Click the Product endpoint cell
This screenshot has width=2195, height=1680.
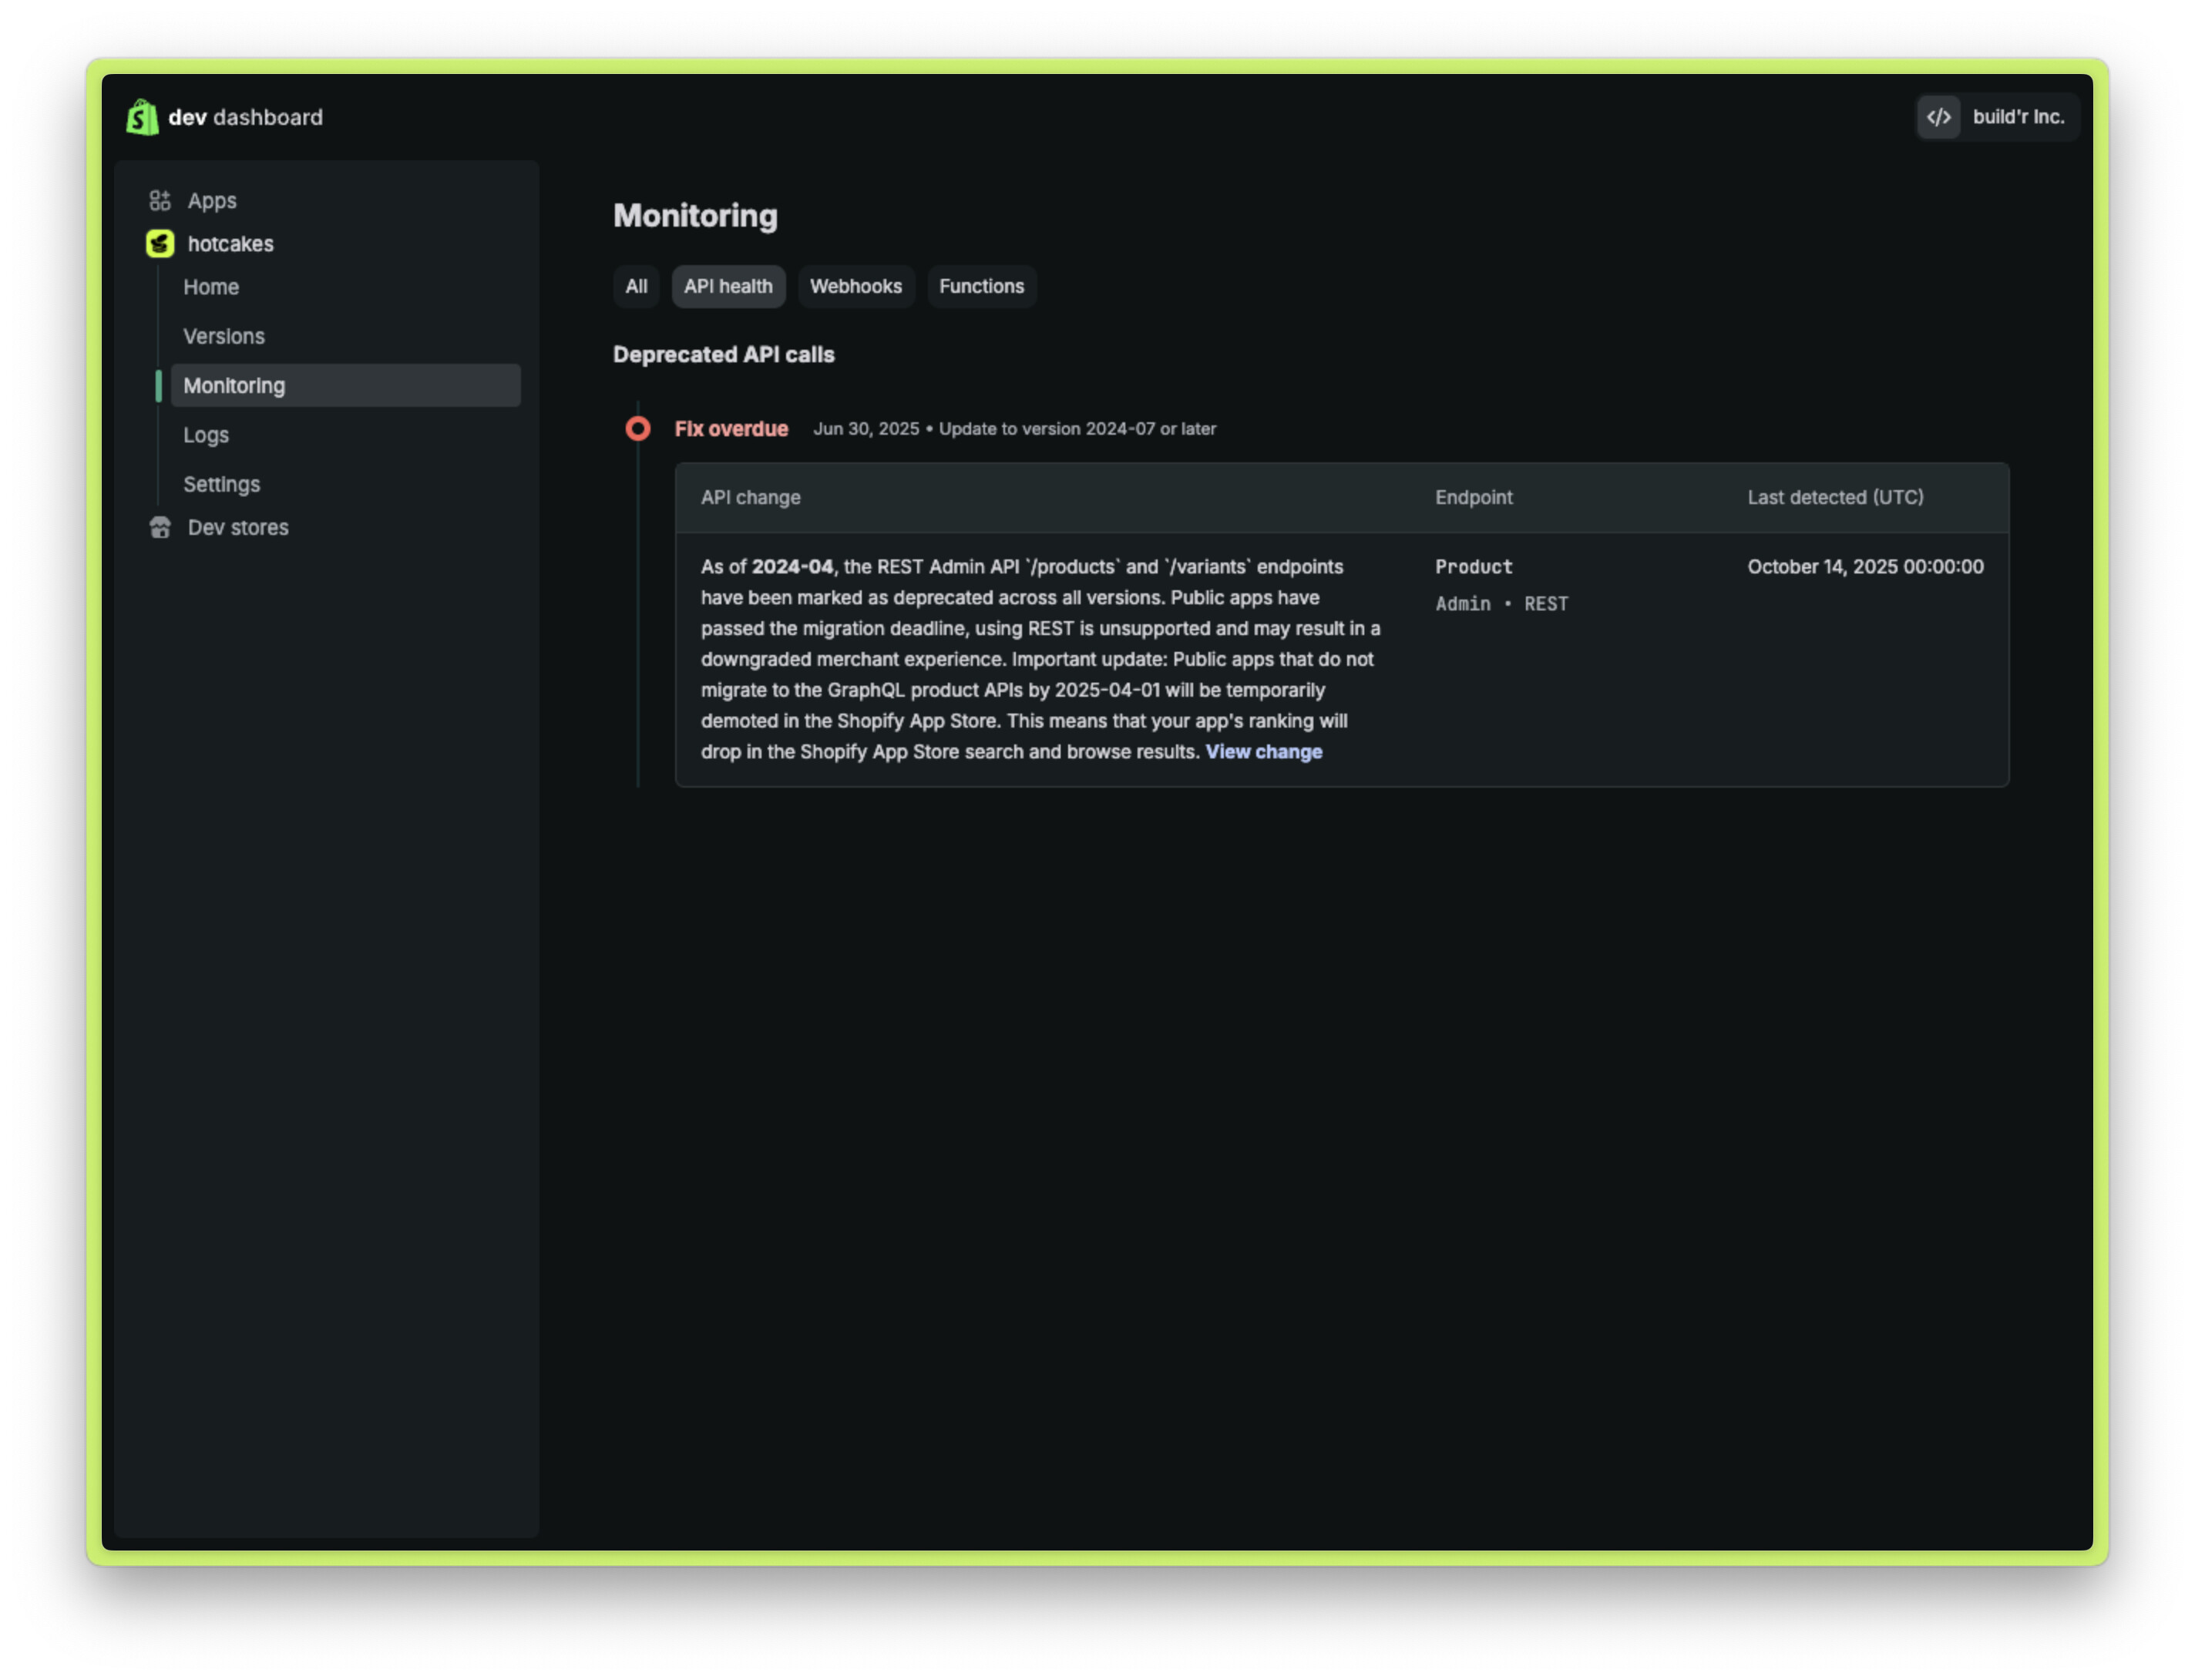pos(1473,567)
